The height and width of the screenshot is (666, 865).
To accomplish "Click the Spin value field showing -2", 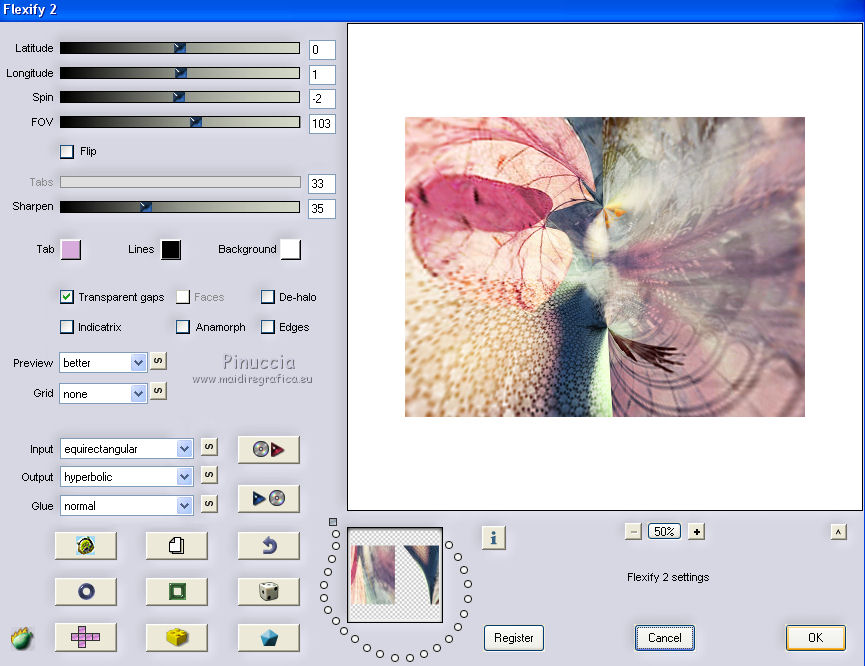I will (x=322, y=99).
